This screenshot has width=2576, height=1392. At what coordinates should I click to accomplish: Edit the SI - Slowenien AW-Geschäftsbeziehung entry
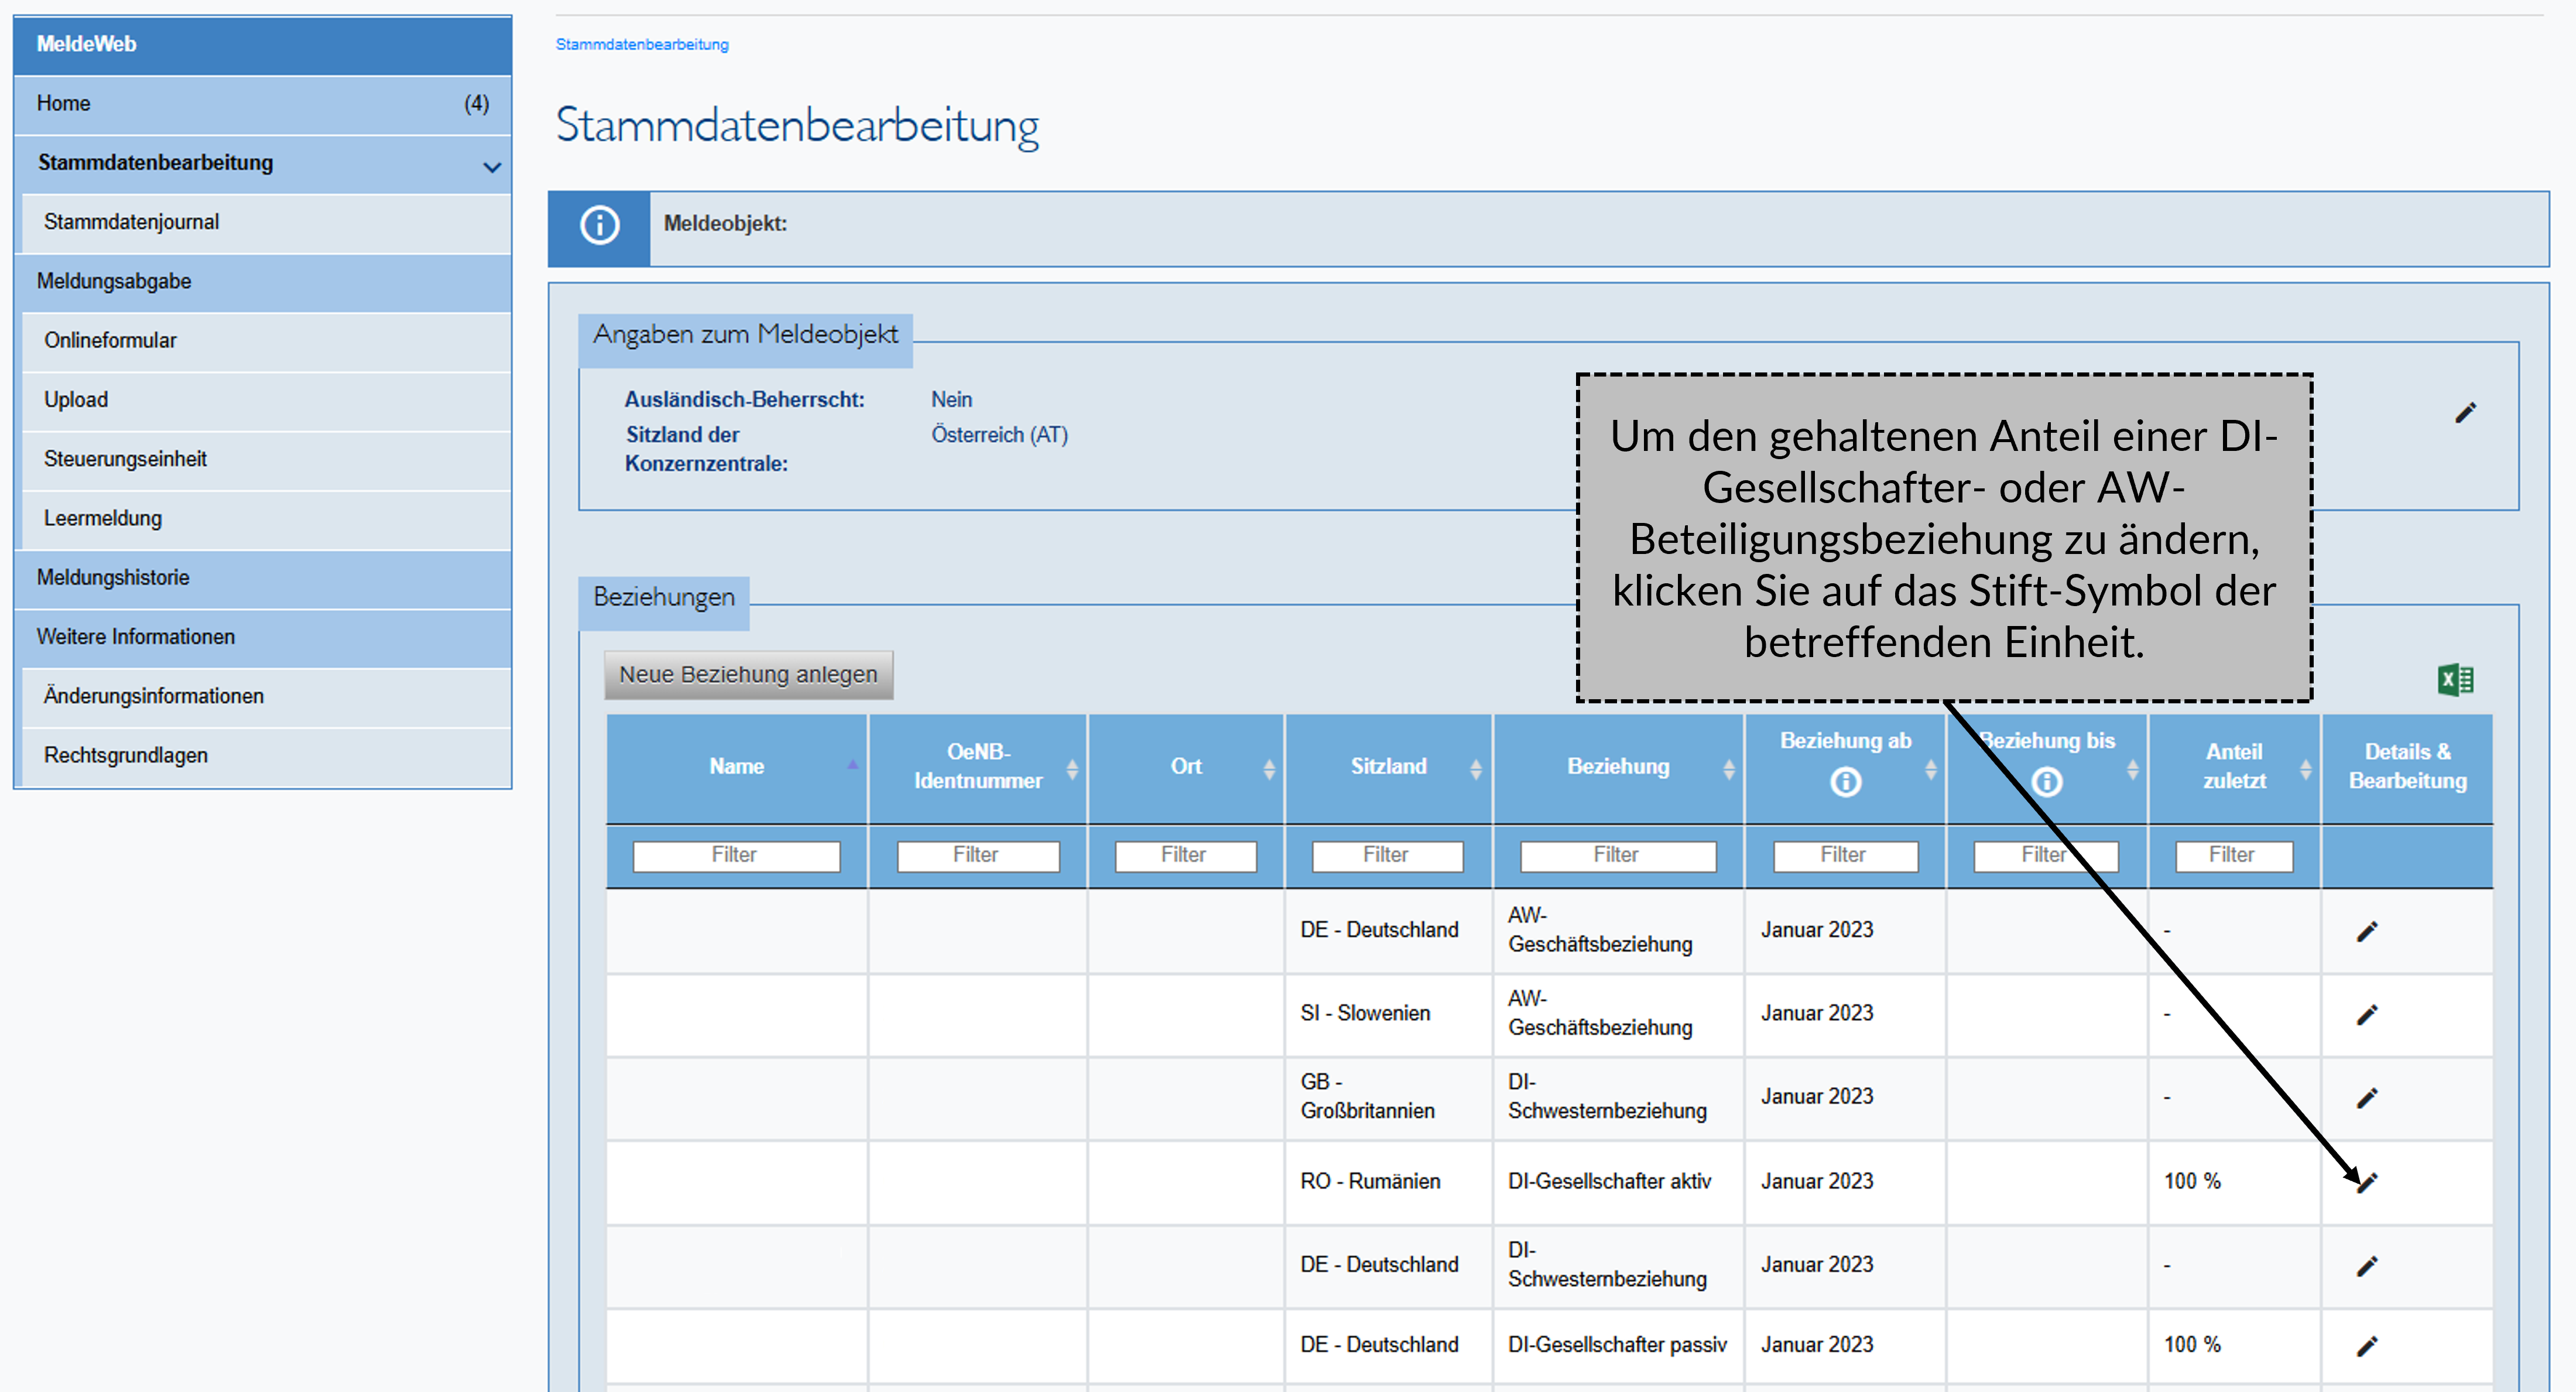[x=2367, y=1013]
